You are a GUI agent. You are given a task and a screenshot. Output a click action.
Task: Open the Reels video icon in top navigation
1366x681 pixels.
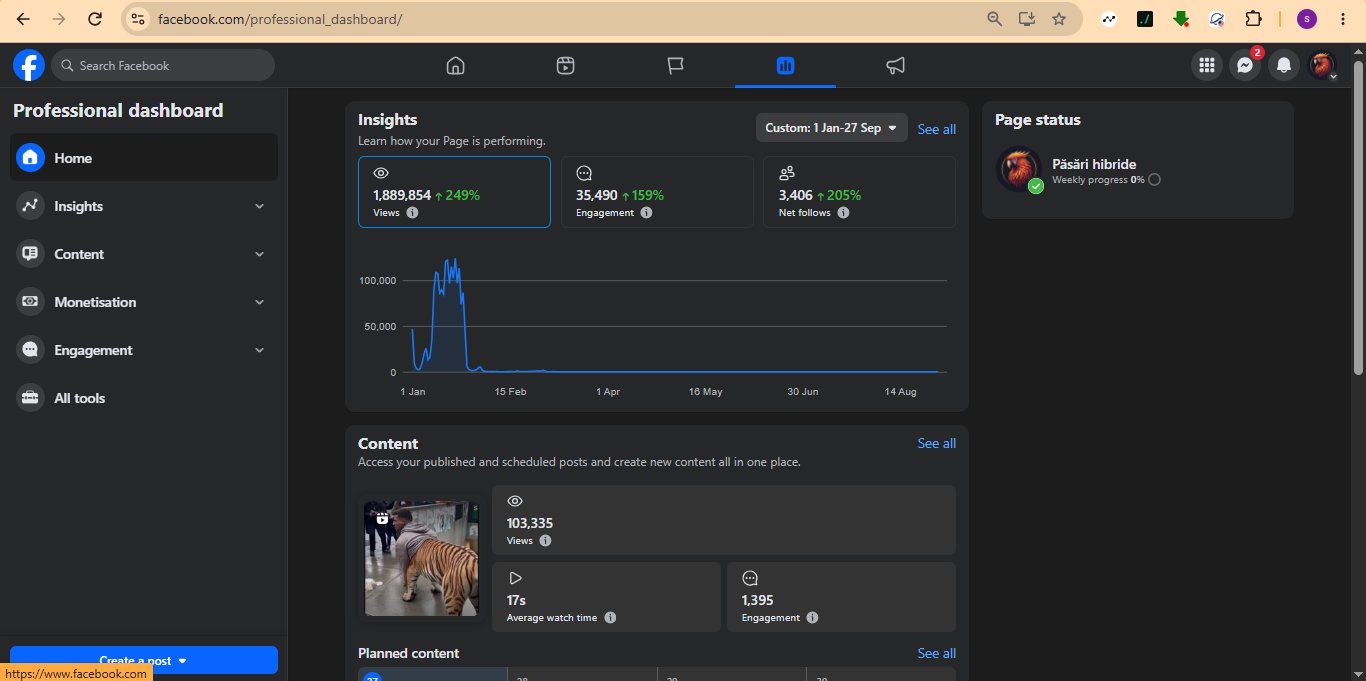(x=565, y=66)
